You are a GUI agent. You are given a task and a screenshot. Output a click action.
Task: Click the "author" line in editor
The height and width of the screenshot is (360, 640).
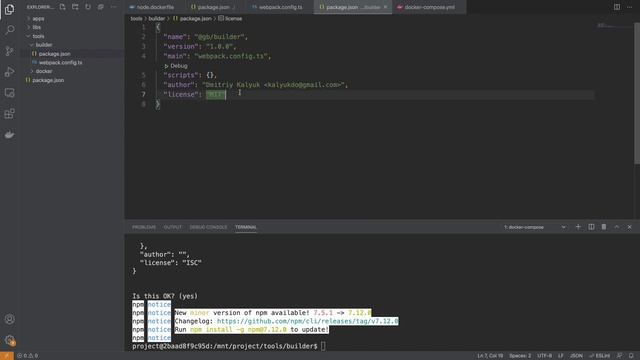click(256, 85)
